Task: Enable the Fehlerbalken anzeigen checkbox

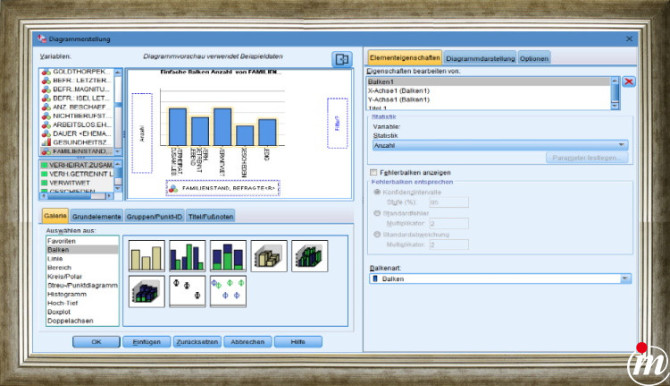Action: (x=374, y=172)
